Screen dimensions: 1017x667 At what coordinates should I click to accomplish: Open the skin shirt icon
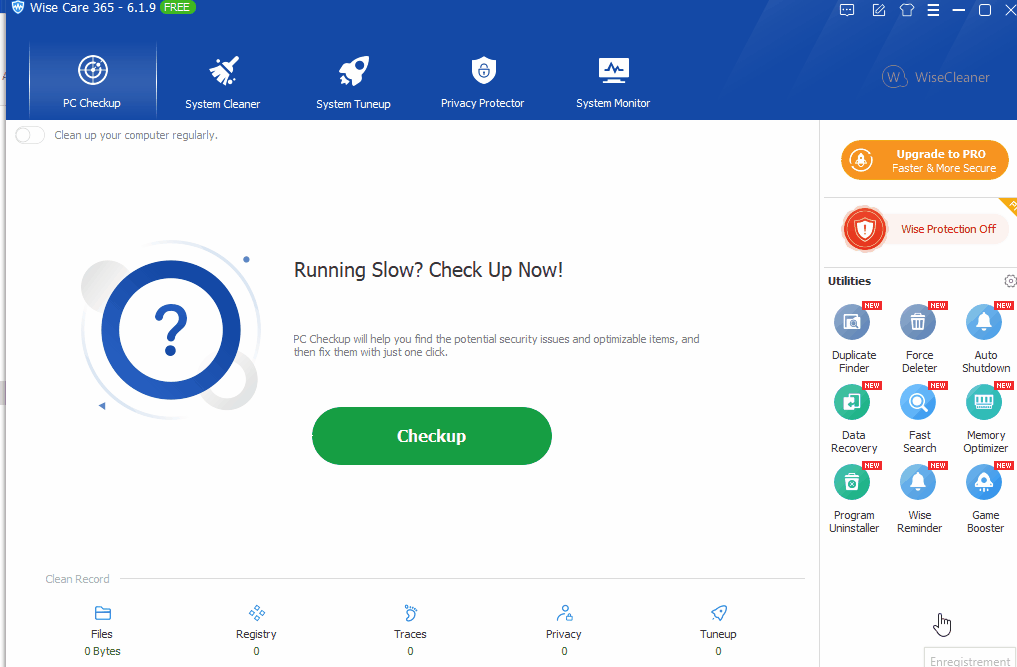tap(907, 10)
